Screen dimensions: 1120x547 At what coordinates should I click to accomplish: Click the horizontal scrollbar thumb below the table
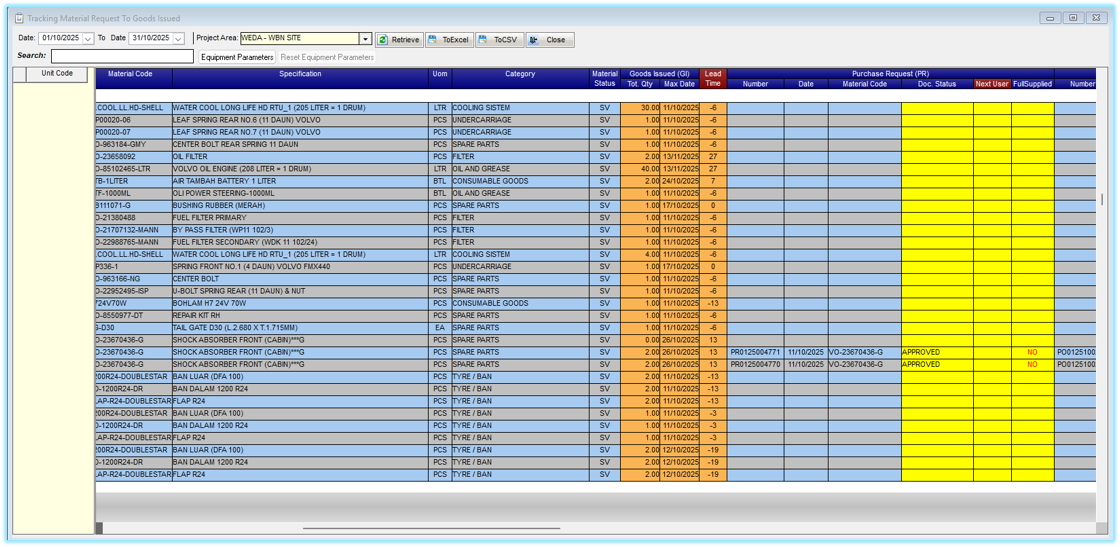click(x=431, y=528)
